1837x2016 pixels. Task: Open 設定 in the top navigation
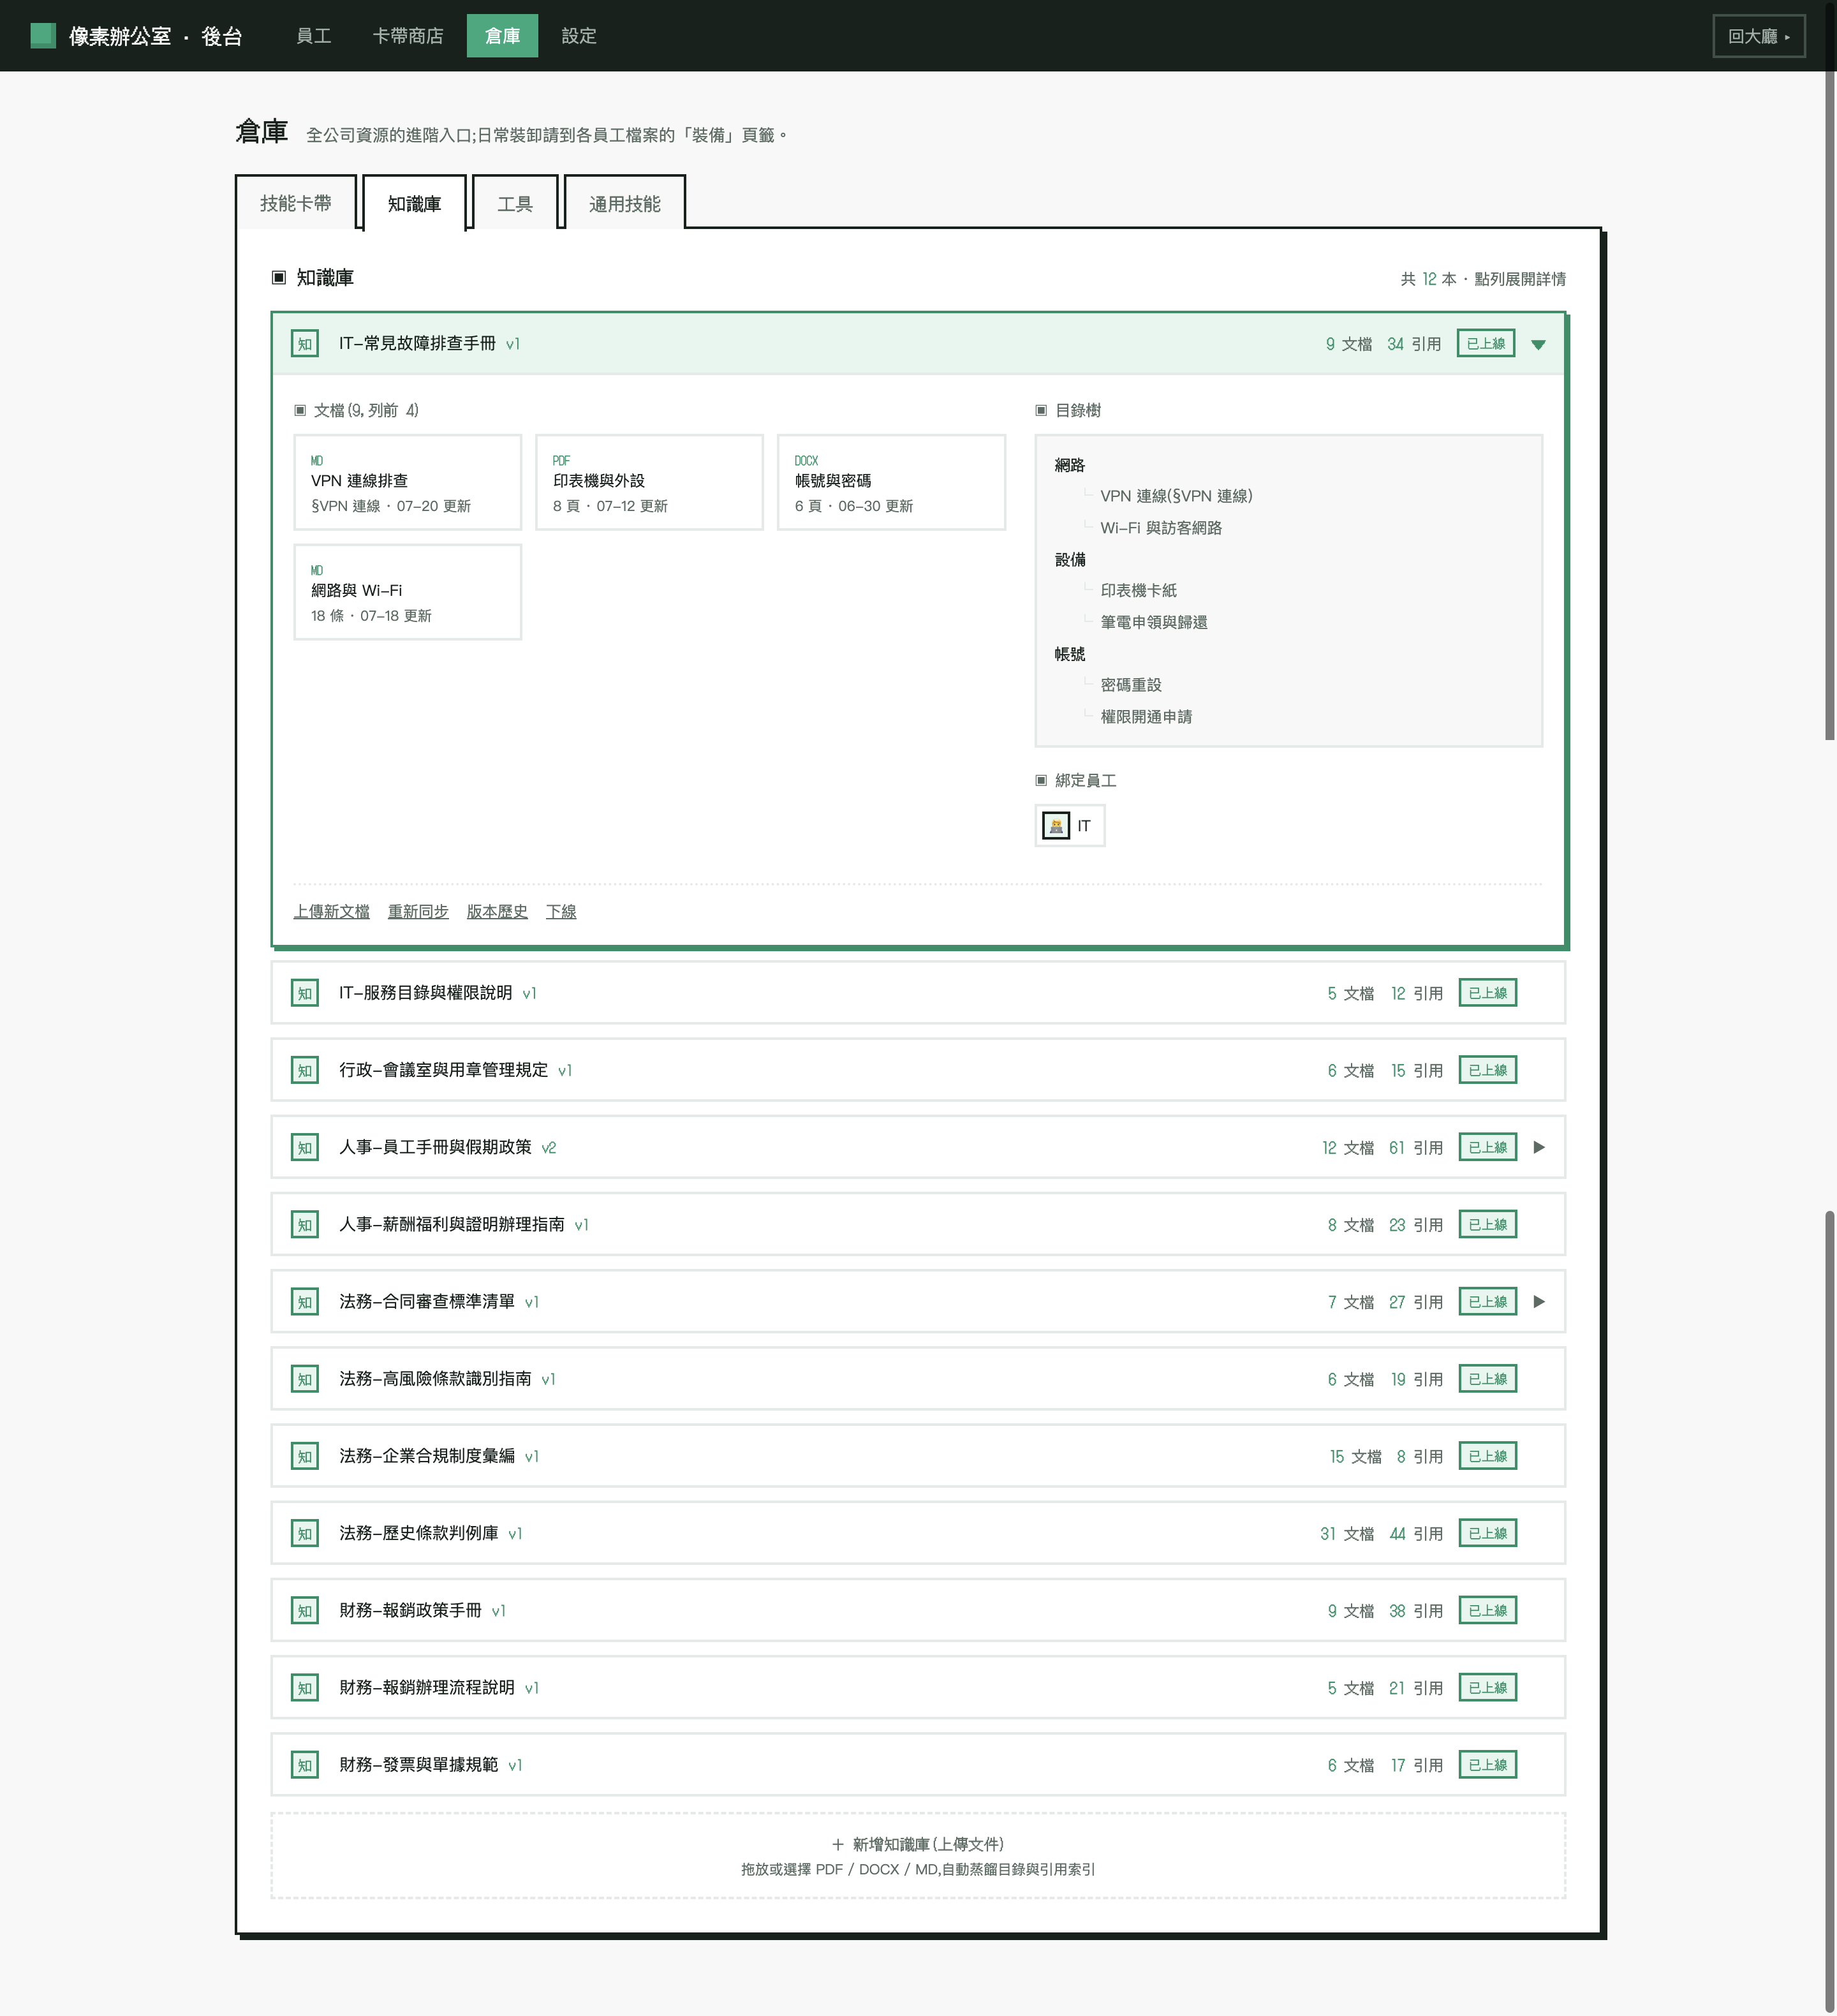click(x=579, y=36)
